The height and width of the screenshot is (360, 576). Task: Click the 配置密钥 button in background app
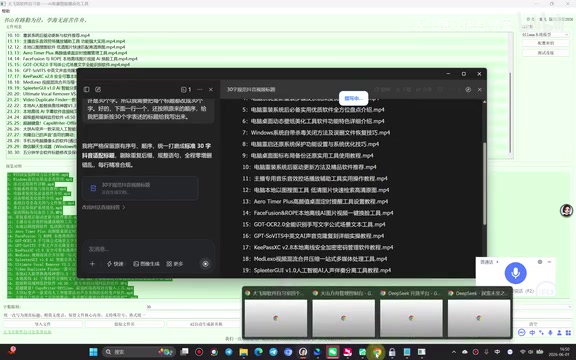546,43
